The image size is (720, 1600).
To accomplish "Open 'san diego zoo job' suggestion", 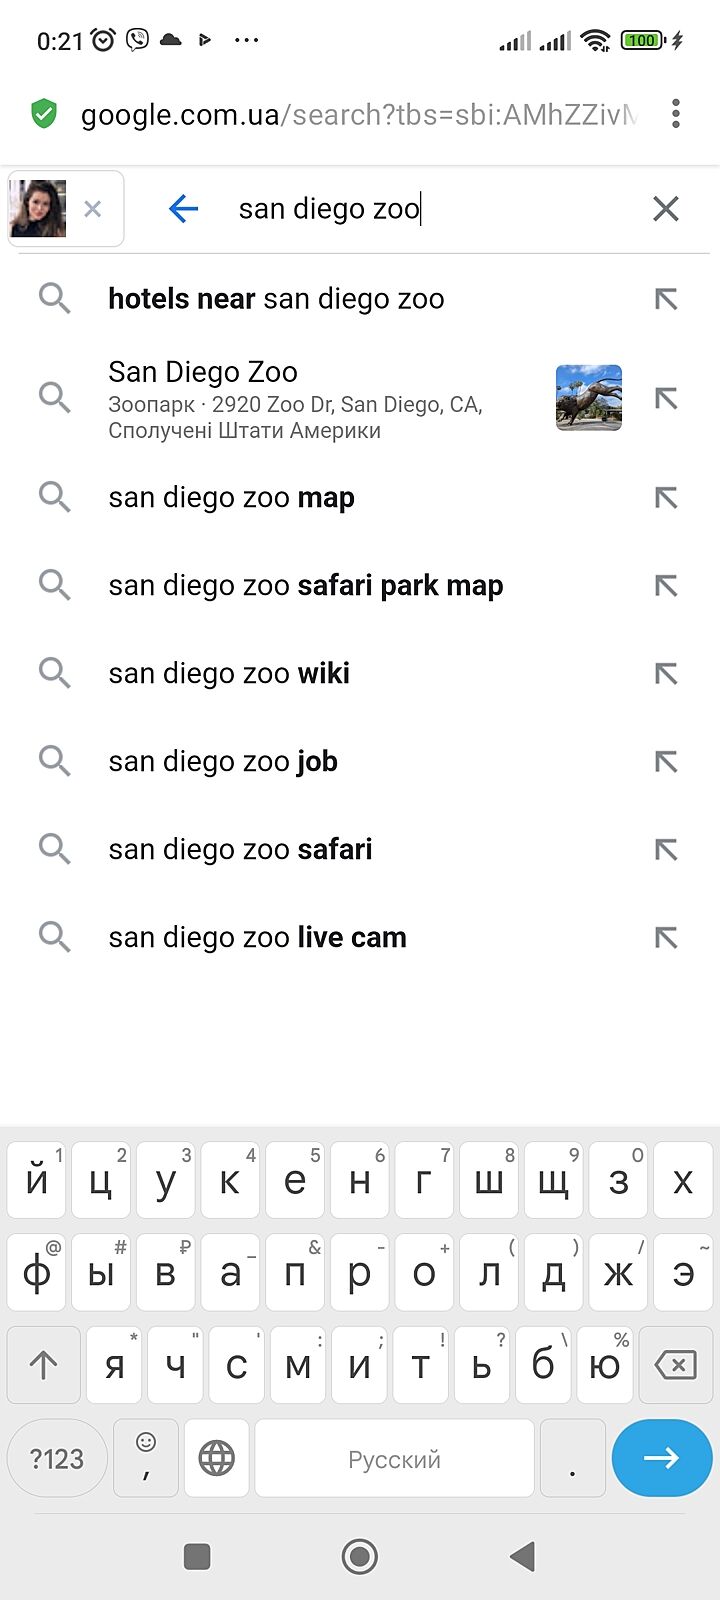I will click(x=223, y=762).
